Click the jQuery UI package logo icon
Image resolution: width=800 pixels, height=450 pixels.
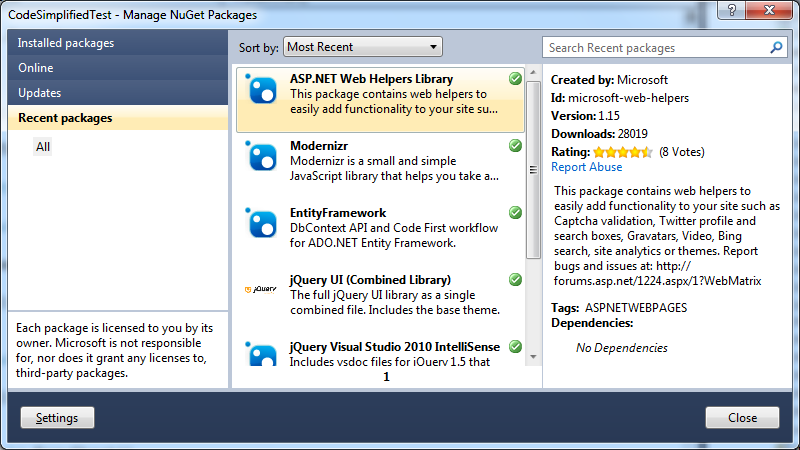point(261,289)
